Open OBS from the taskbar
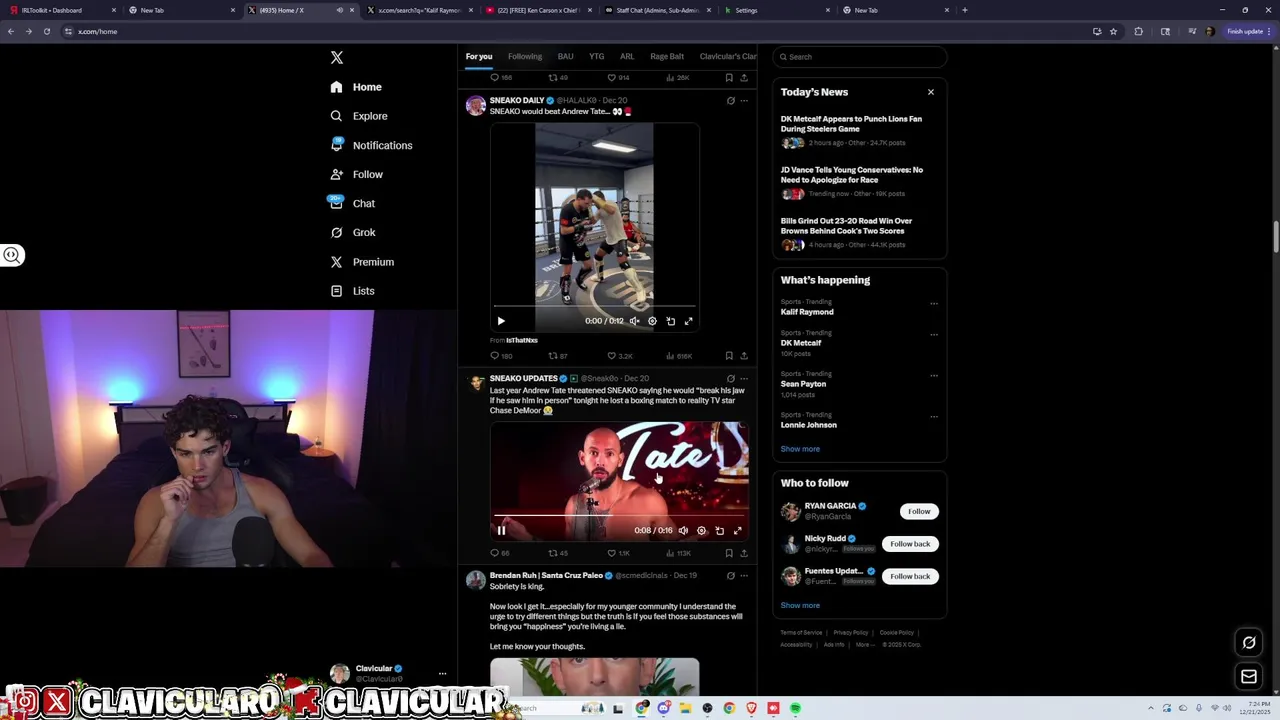This screenshot has width=1280, height=720. pos(707,708)
